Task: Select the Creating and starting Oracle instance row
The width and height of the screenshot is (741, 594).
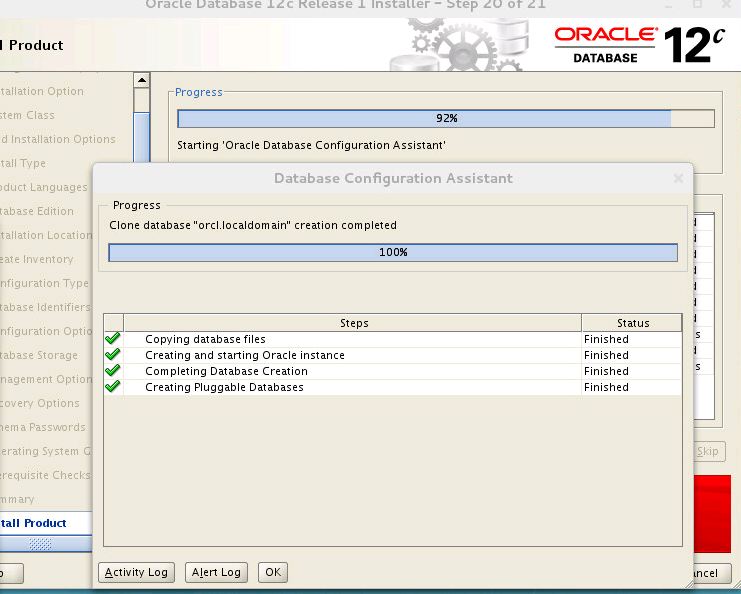Action: [393, 355]
